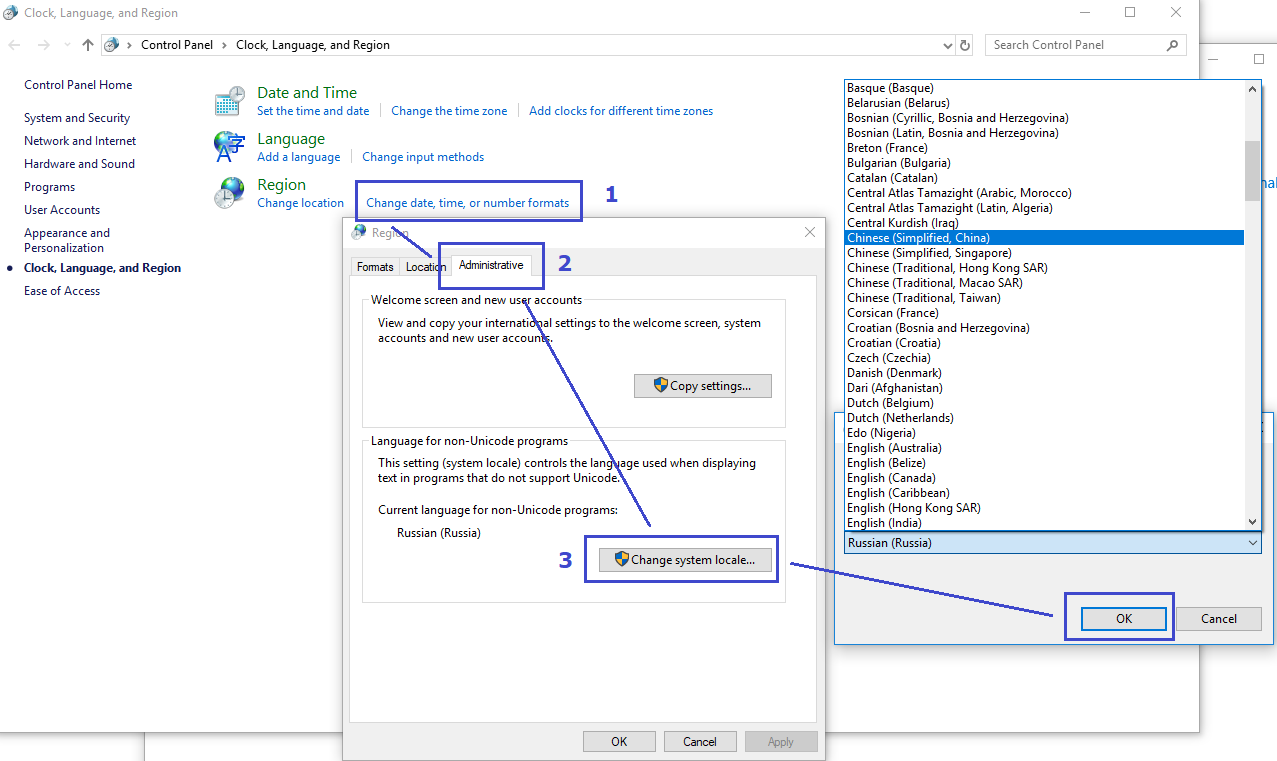Click the Region globe icon
The height and width of the screenshot is (761, 1277).
pos(229,193)
